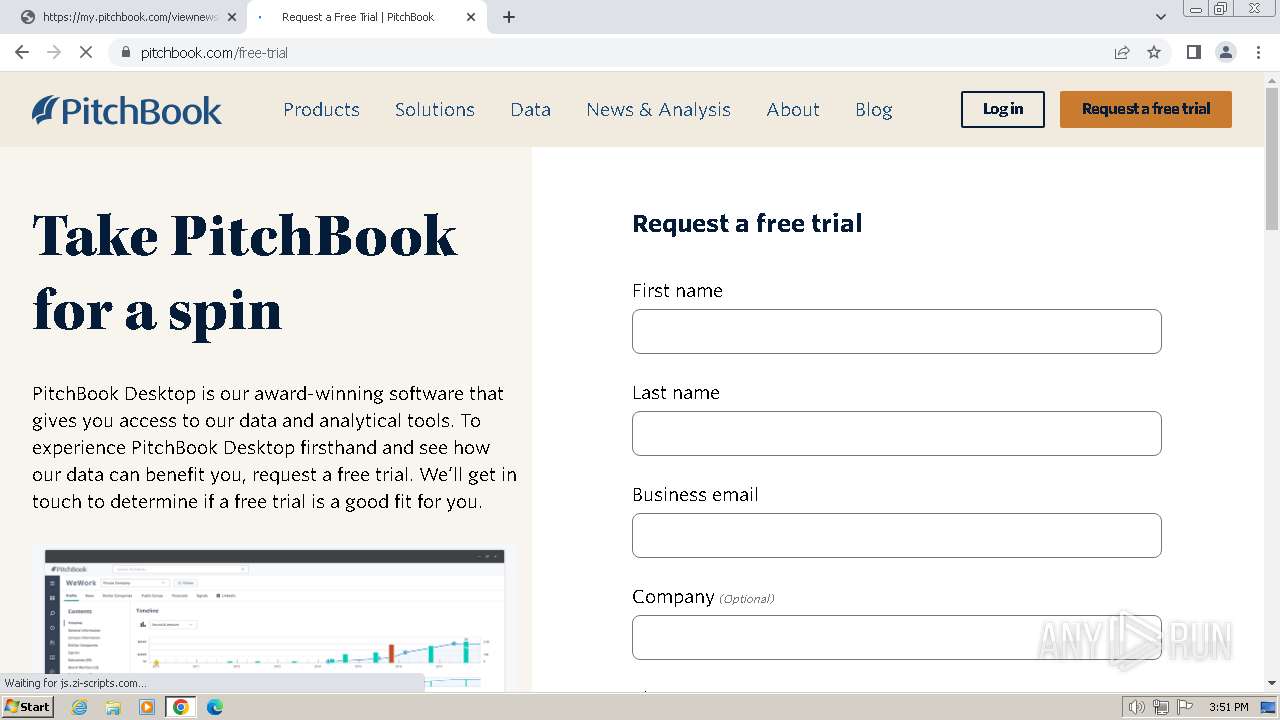Go to the Blog page
Image resolution: width=1280 pixels, height=720 pixels.
(874, 110)
